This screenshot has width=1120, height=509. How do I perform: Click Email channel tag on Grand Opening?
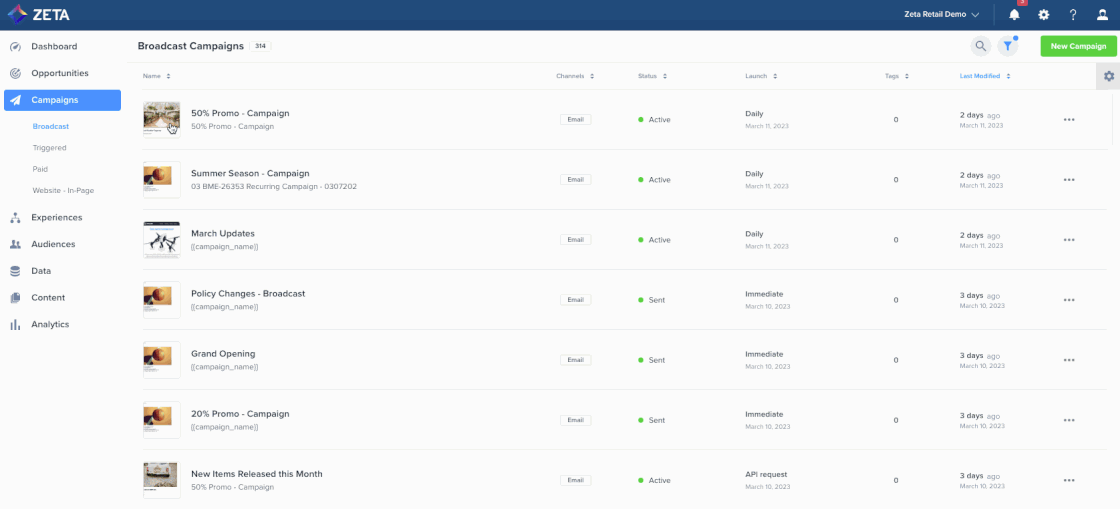[x=575, y=360]
